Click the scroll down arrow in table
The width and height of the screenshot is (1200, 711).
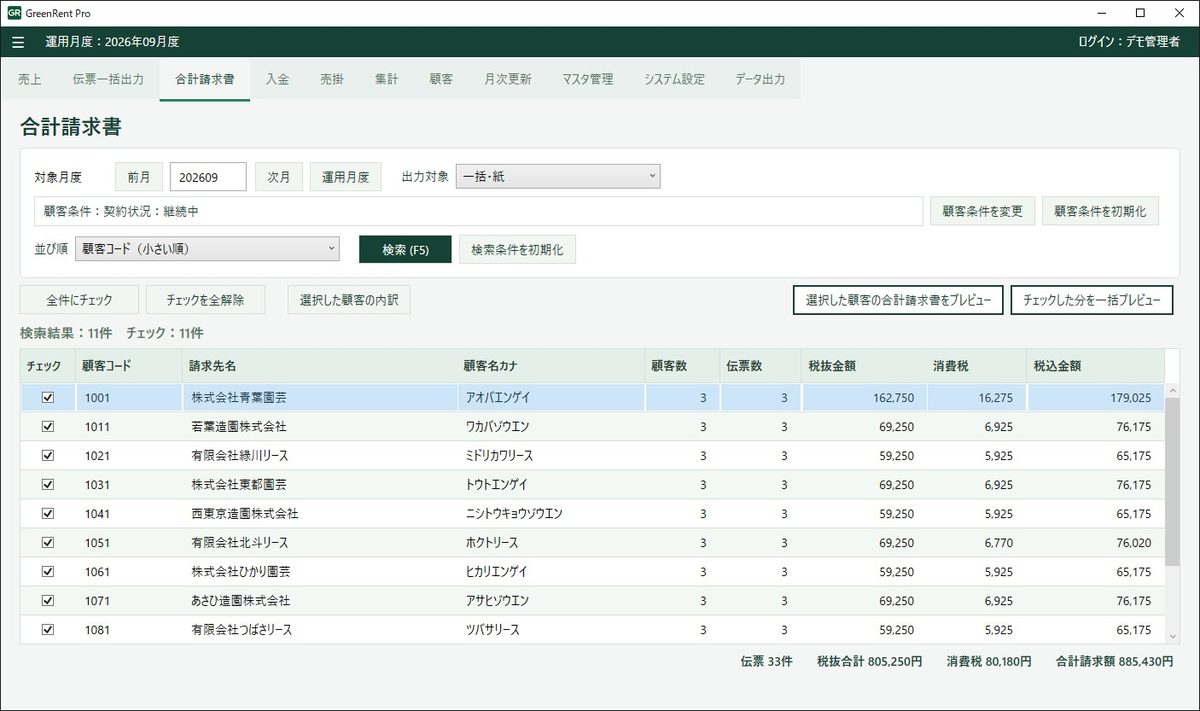[1172, 636]
